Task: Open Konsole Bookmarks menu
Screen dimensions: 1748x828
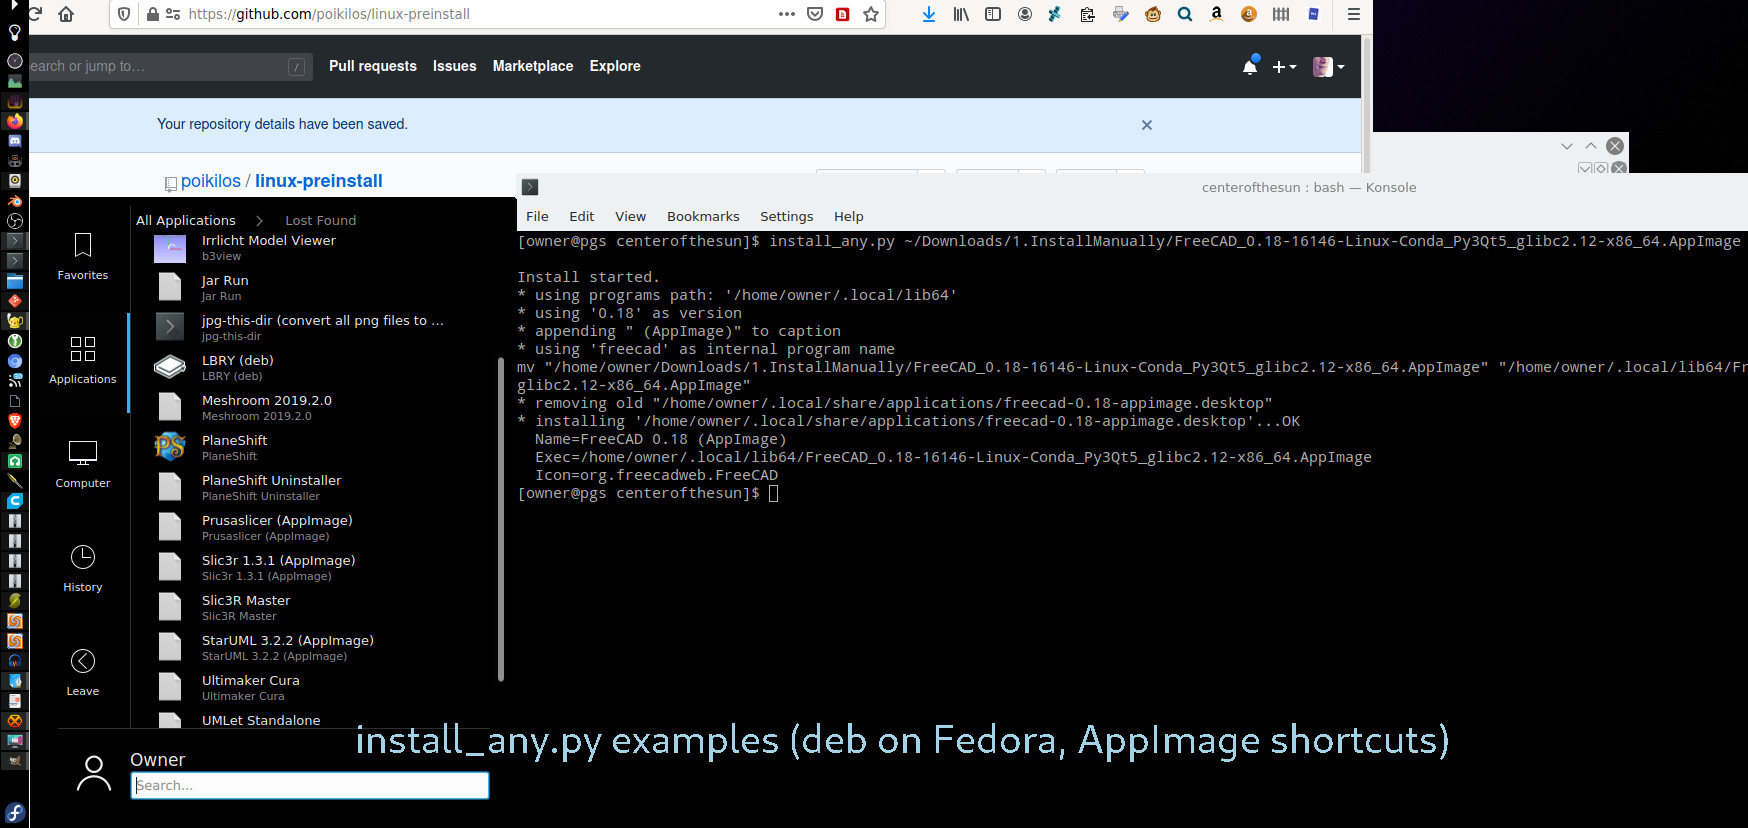Action: point(703,216)
